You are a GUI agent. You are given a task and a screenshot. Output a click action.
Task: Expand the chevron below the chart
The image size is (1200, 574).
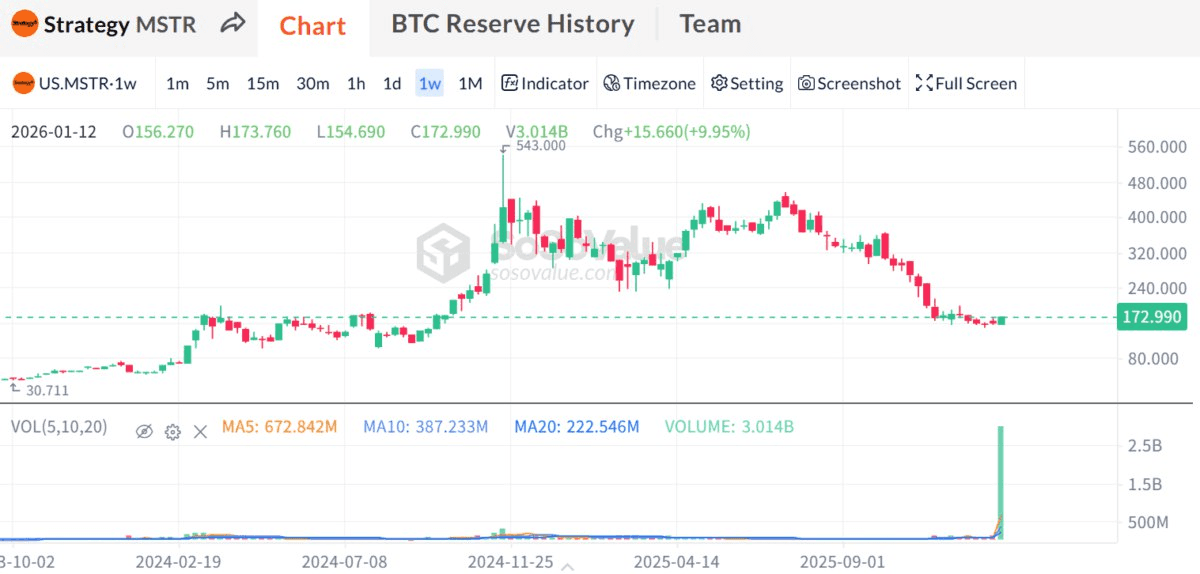click(568, 565)
